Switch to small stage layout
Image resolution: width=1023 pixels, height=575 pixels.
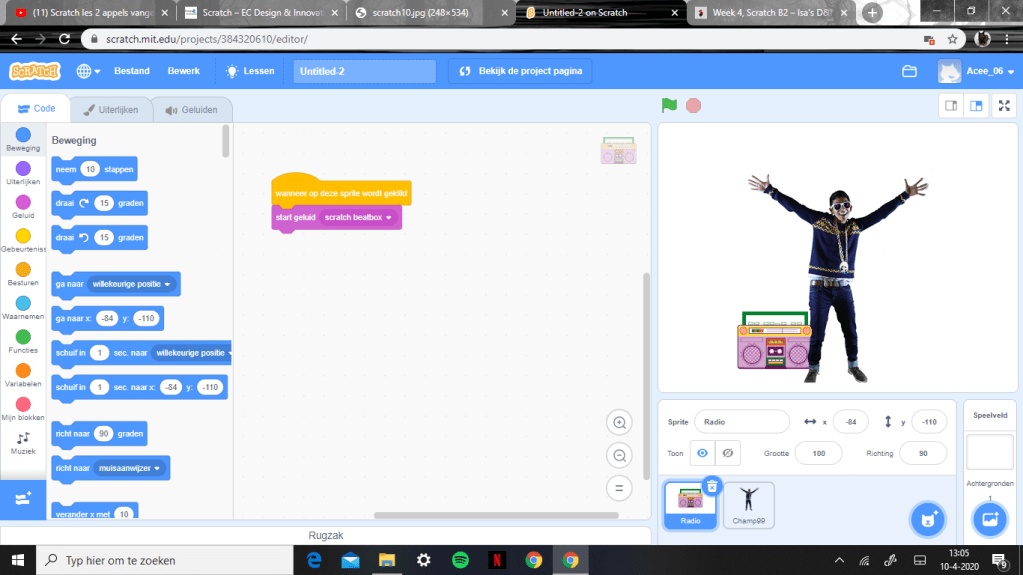[x=952, y=106]
